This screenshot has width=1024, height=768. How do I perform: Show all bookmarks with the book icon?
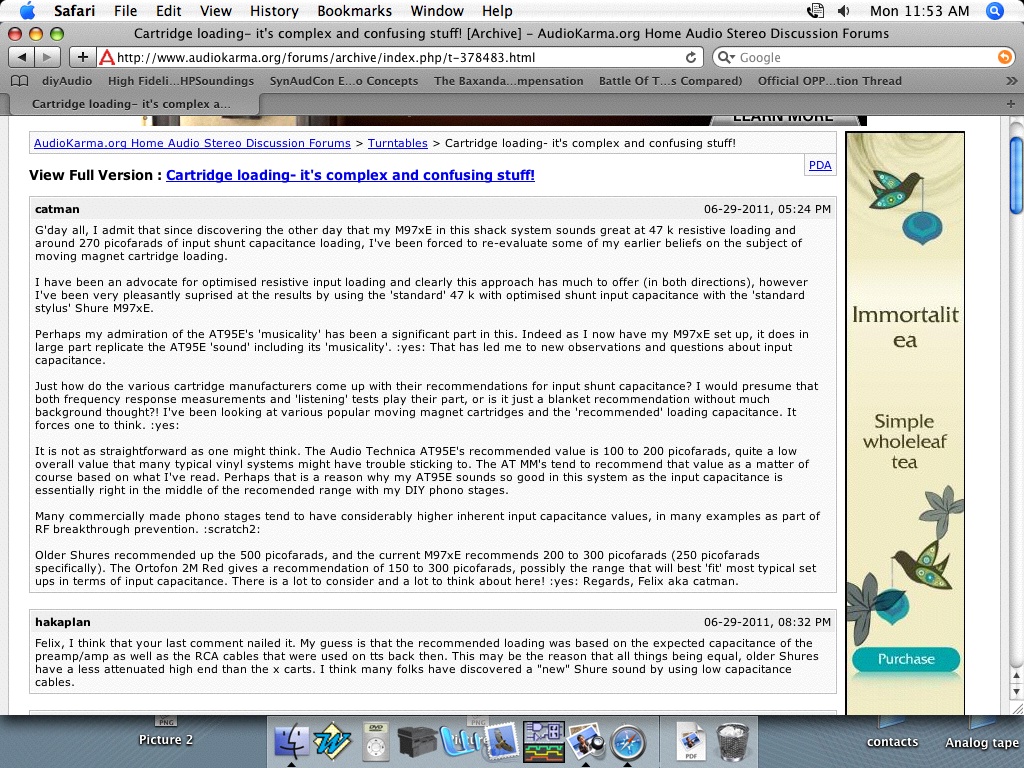pyautogui.click(x=20, y=81)
